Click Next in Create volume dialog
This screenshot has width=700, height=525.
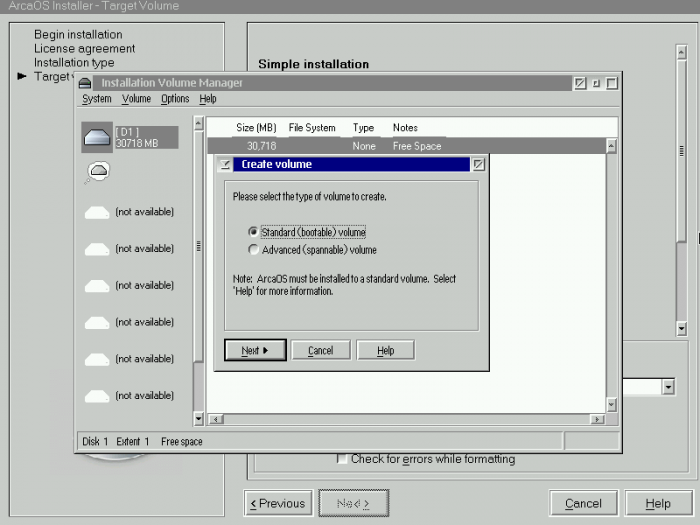255,350
